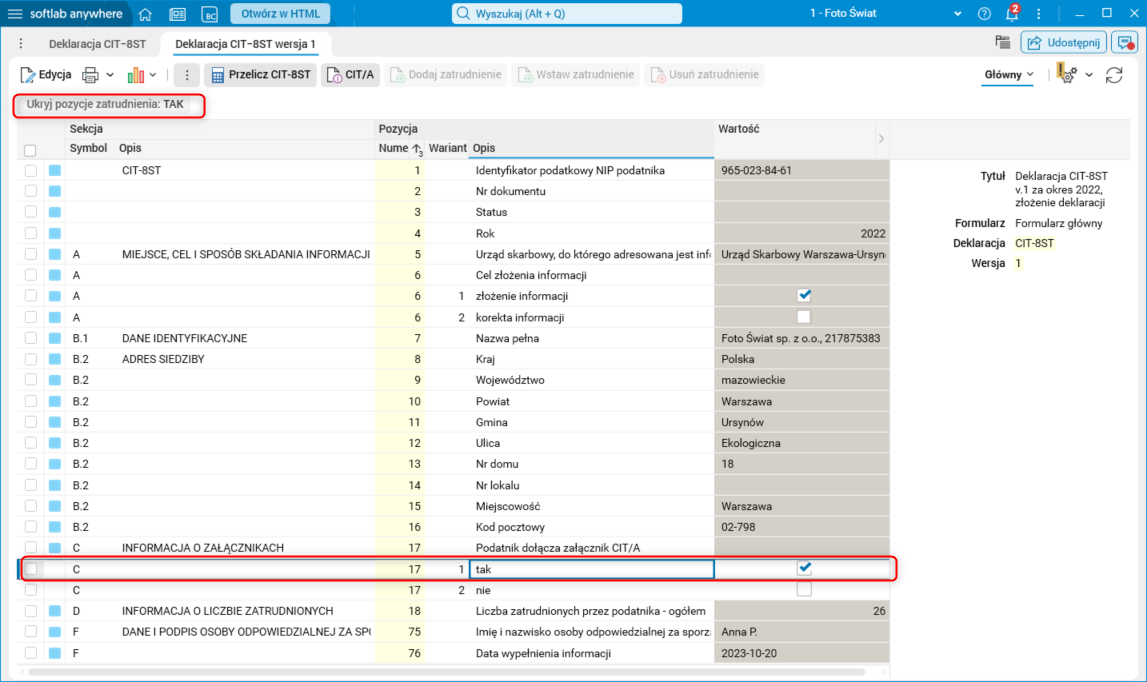Check the korekta informacji value checkbox
Viewport: 1147px width, 682px height.
(804, 317)
